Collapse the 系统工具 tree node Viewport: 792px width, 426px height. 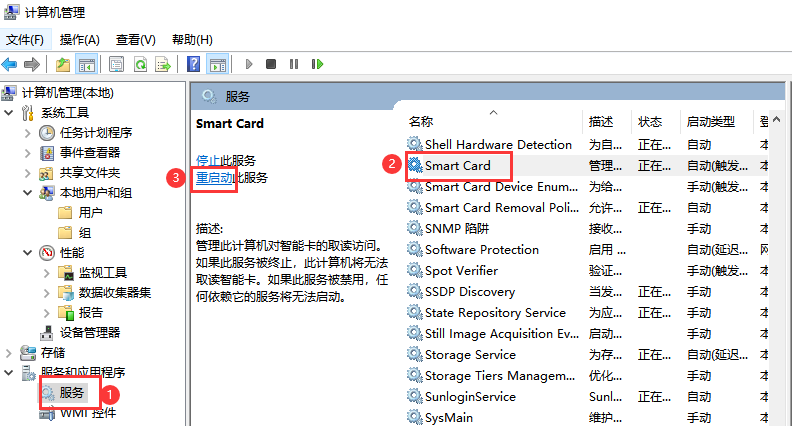coord(9,113)
